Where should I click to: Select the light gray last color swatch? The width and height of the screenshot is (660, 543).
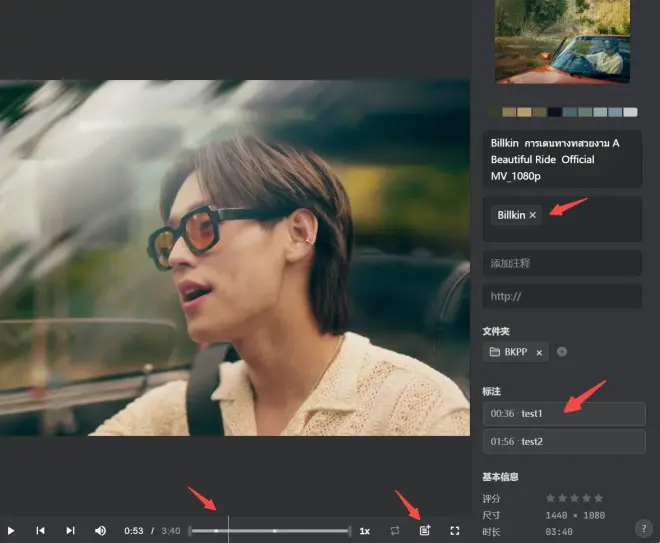631,112
